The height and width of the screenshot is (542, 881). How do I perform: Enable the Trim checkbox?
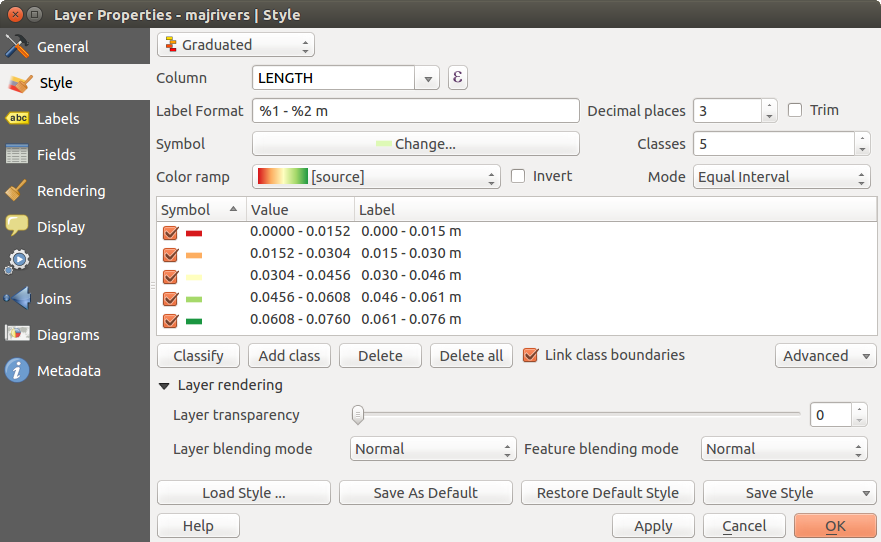click(796, 111)
